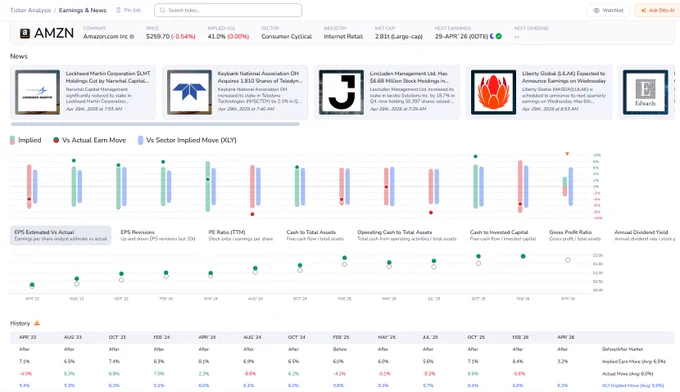Focus the Search ticker input field
The height and width of the screenshot is (392, 680).
tap(228, 10)
